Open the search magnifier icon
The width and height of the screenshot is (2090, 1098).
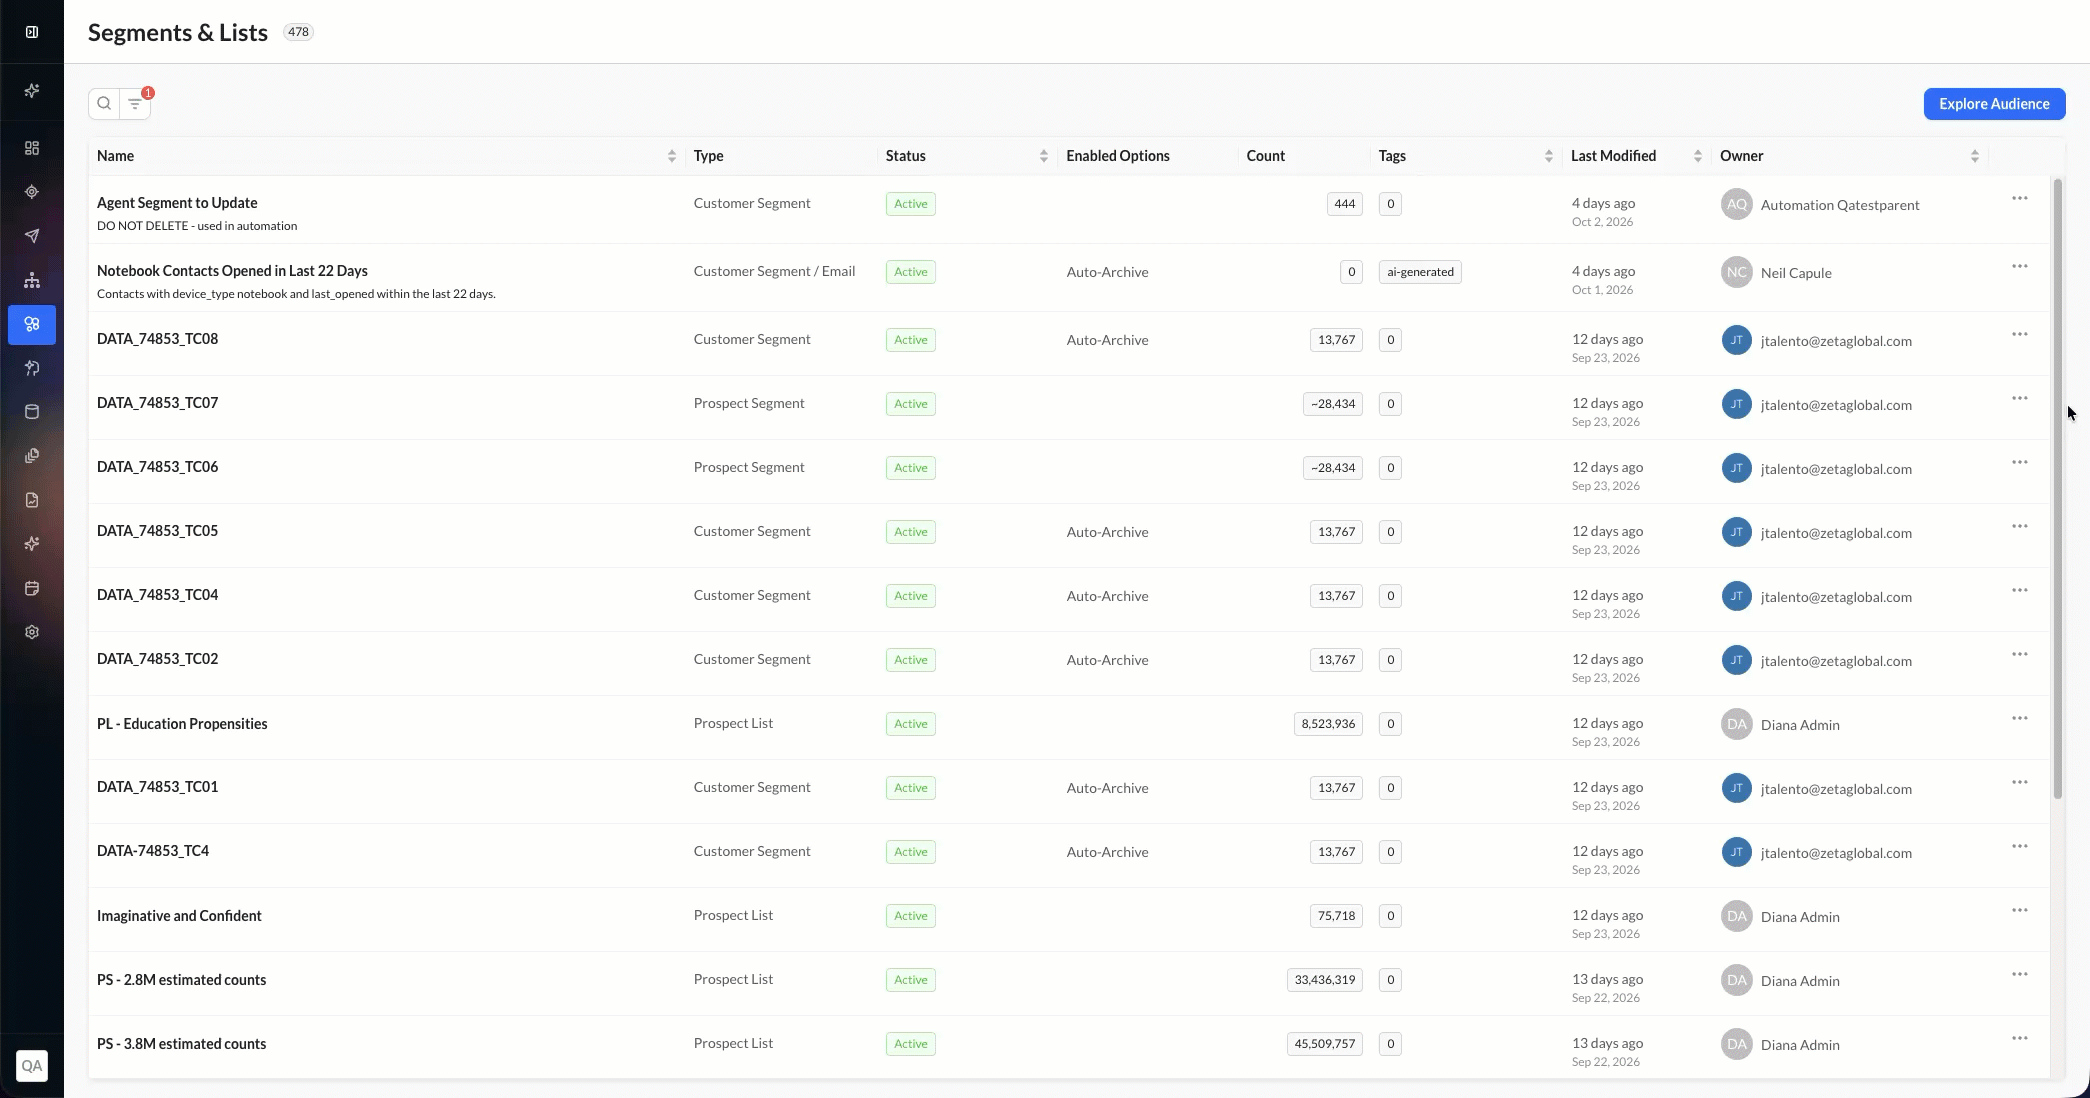(x=104, y=104)
